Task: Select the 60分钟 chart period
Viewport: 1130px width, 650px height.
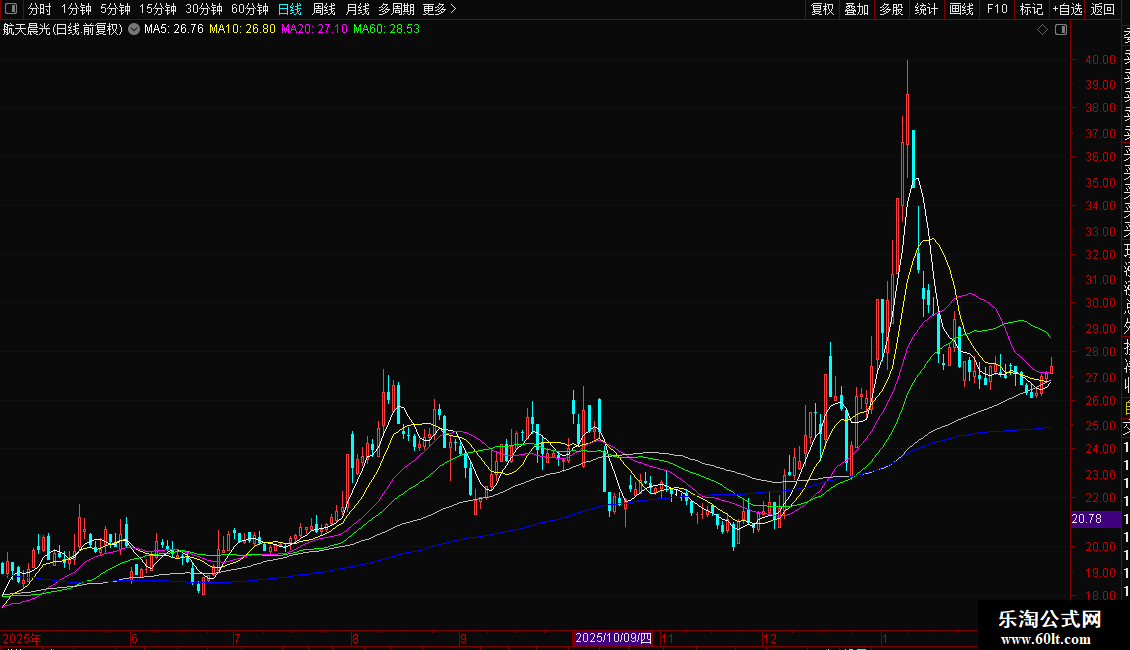Action: 250,9
